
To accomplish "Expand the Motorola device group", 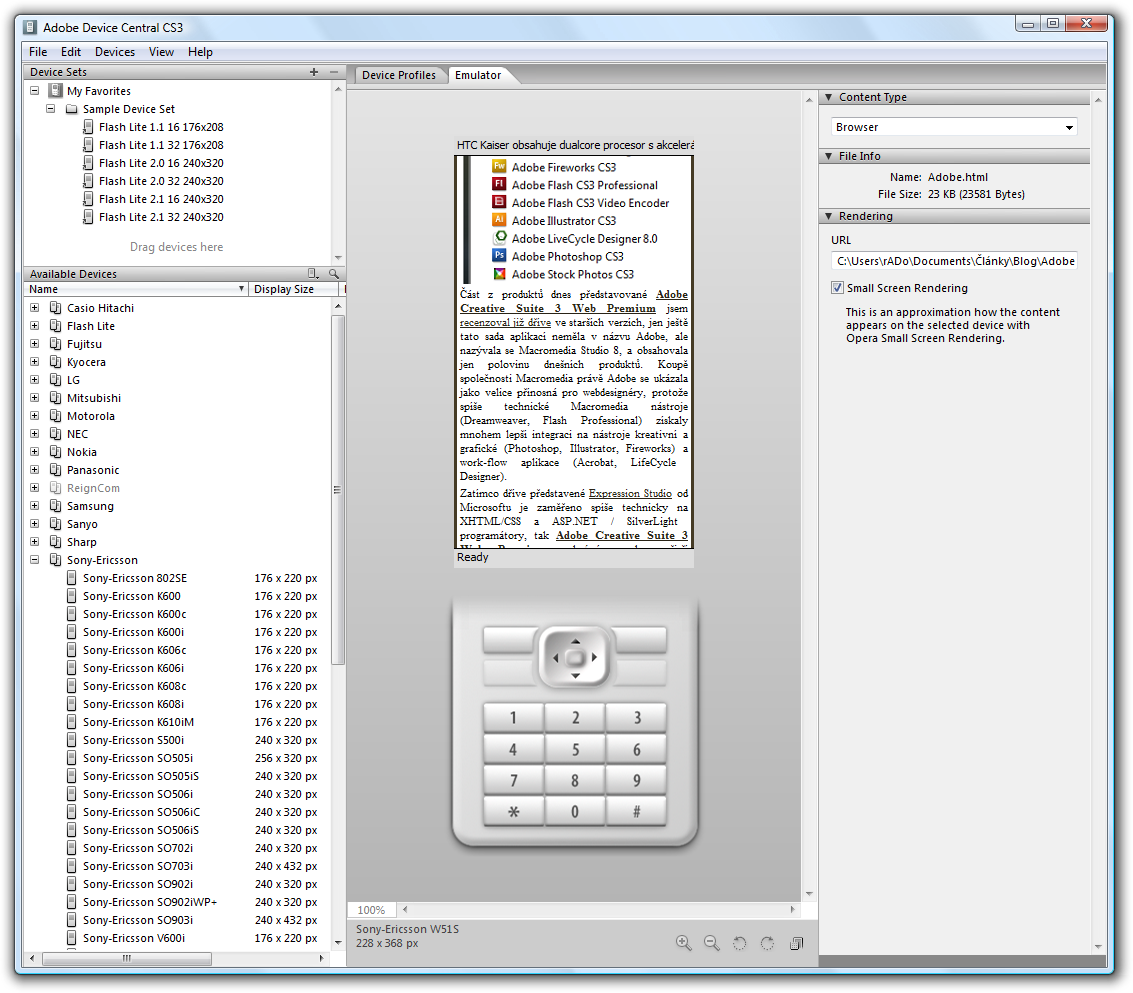I will pos(35,416).
